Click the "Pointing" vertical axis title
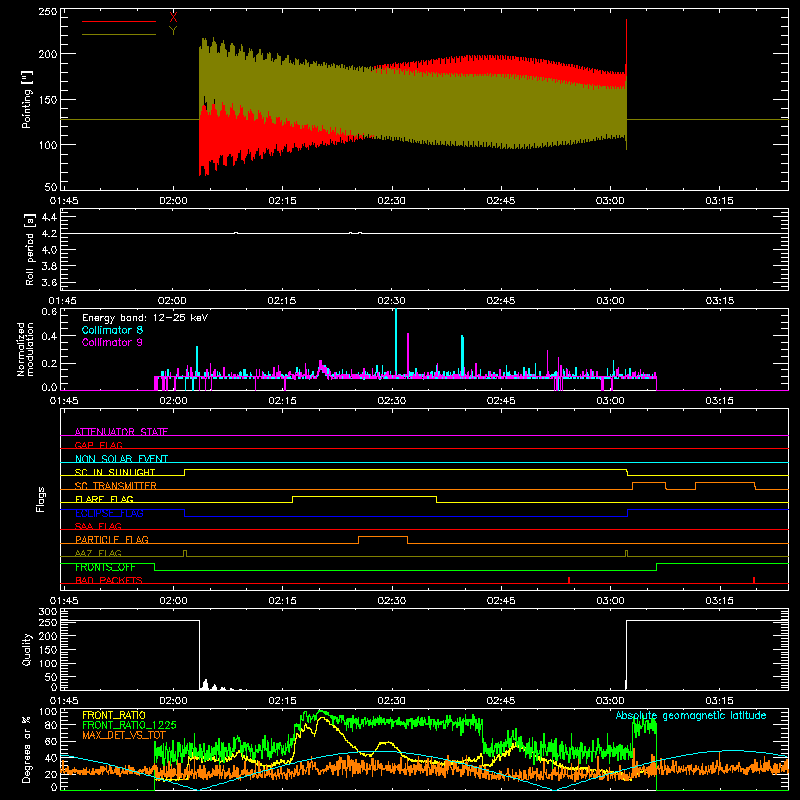 (x=27, y=99)
